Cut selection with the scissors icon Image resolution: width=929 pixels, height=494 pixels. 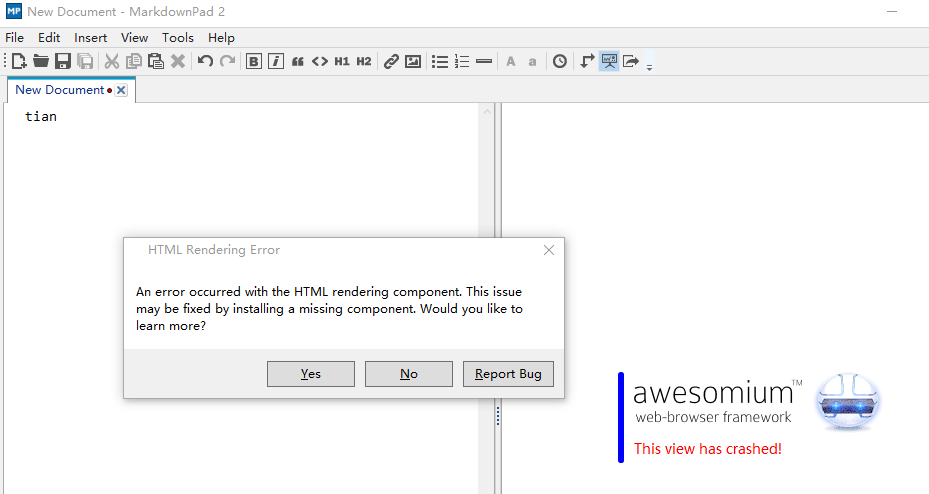coord(111,61)
